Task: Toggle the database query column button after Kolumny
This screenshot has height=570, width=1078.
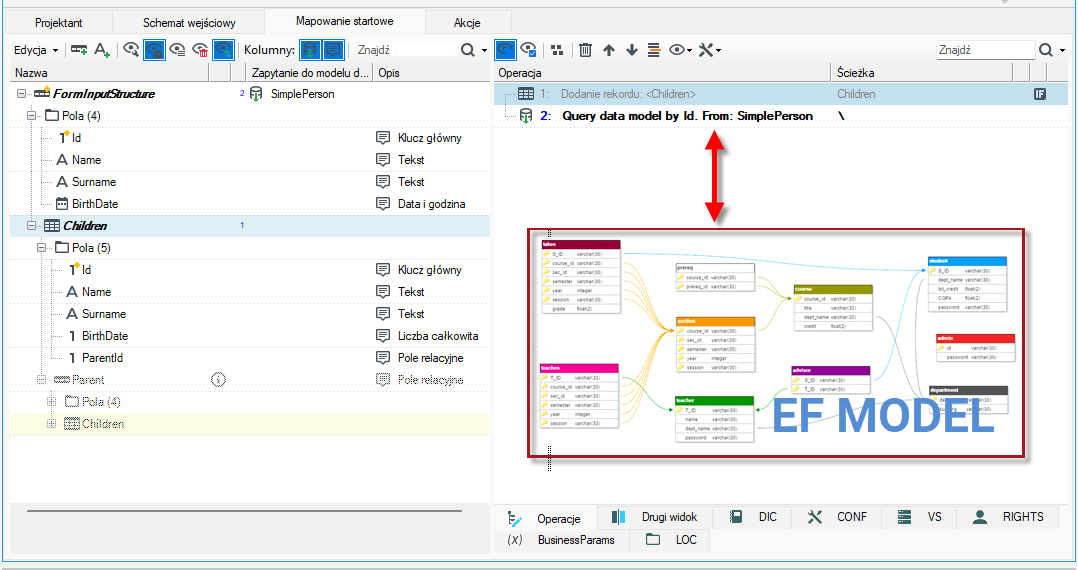Action: [310, 50]
